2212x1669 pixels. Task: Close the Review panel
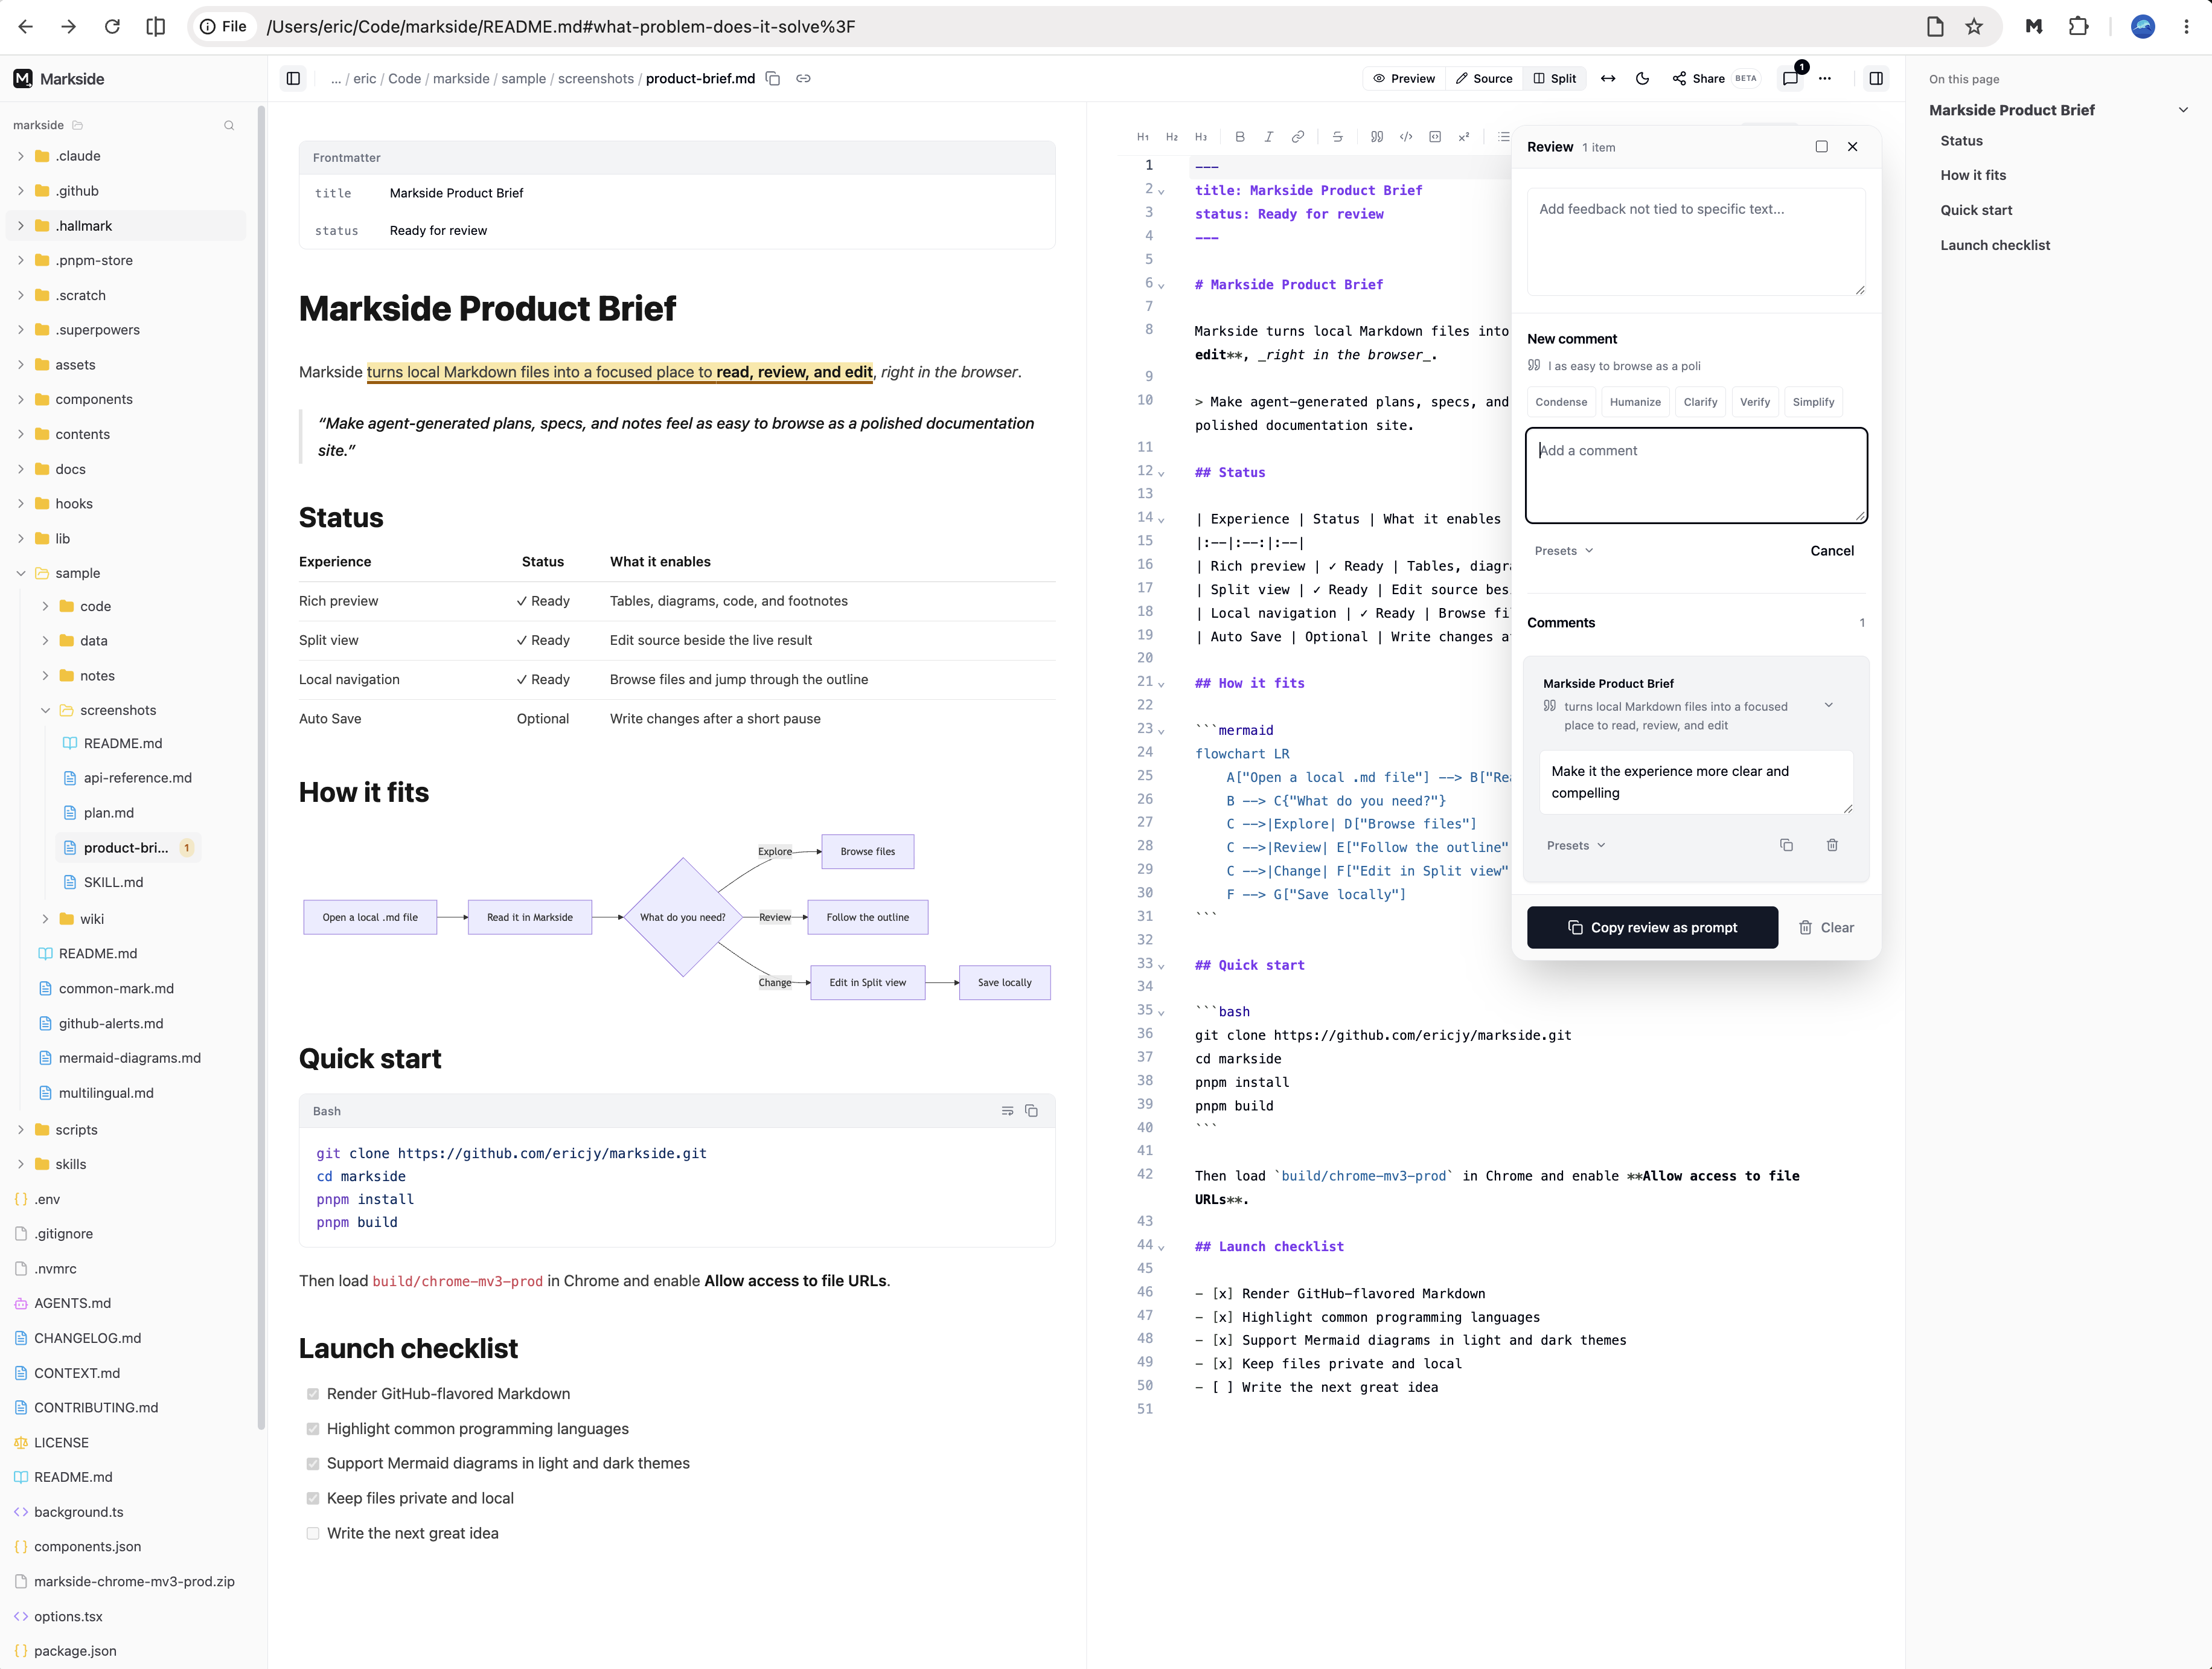tap(1852, 147)
